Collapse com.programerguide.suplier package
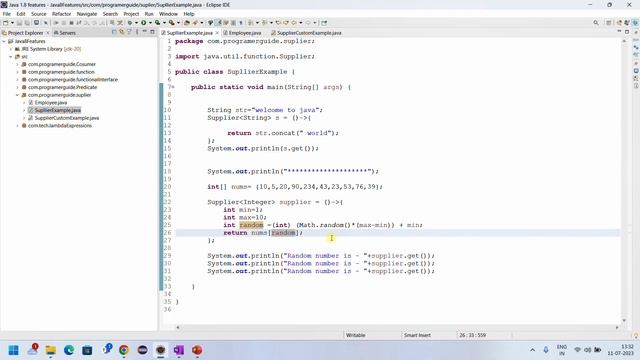 [x=18, y=95]
